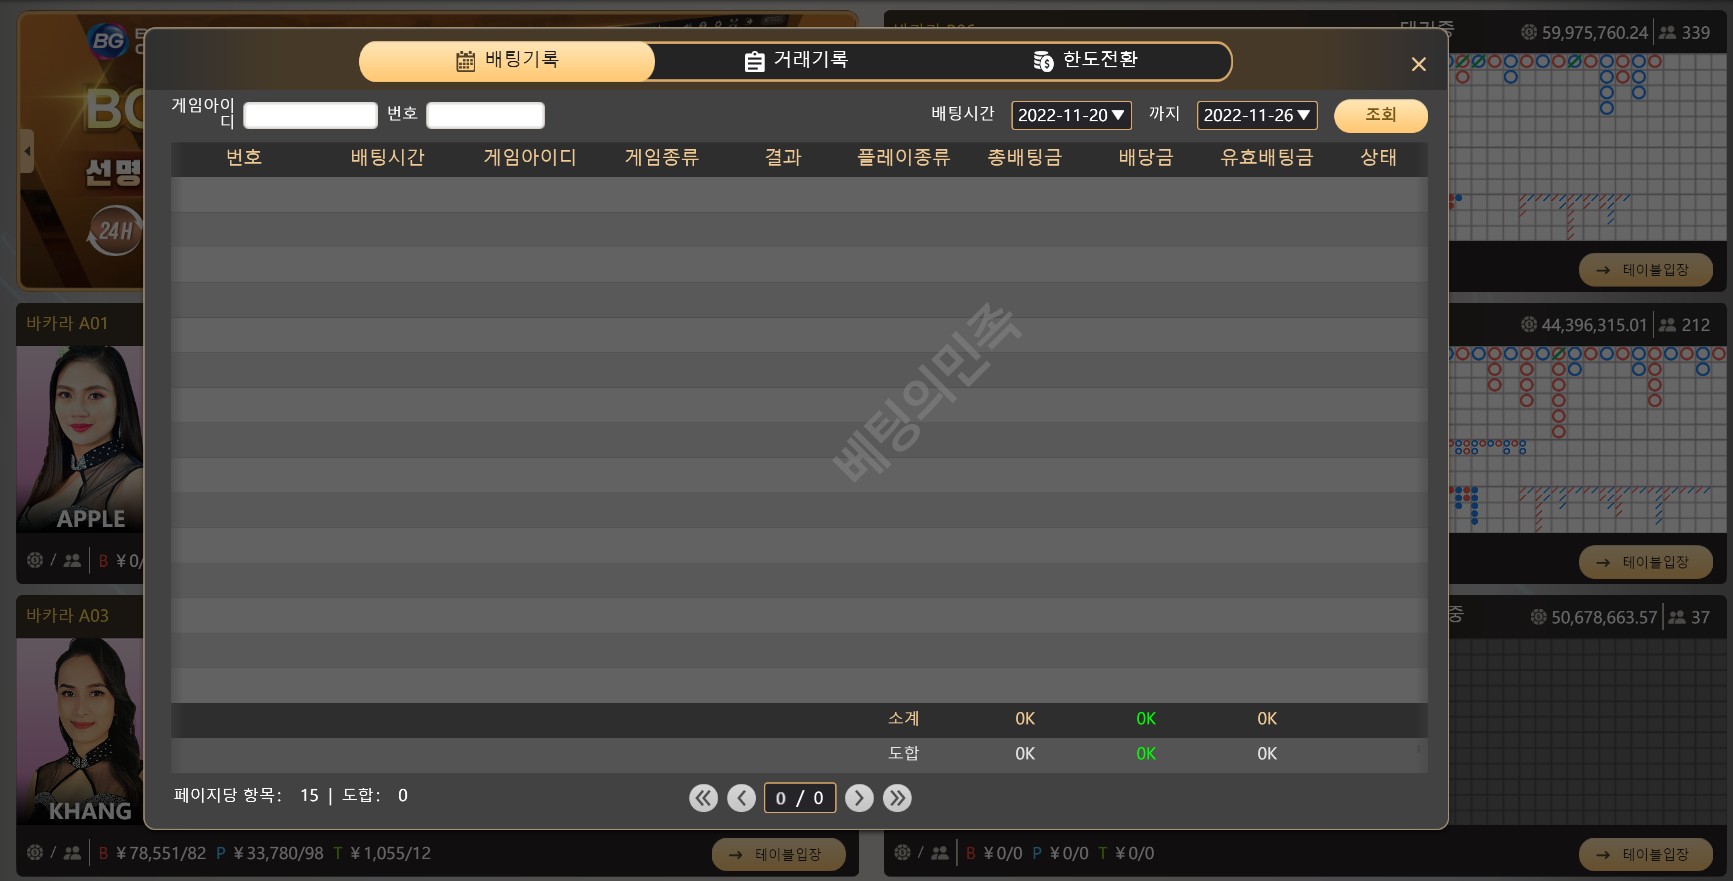Close the betting record dialog
The width and height of the screenshot is (1733, 881).
pyautogui.click(x=1418, y=64)
